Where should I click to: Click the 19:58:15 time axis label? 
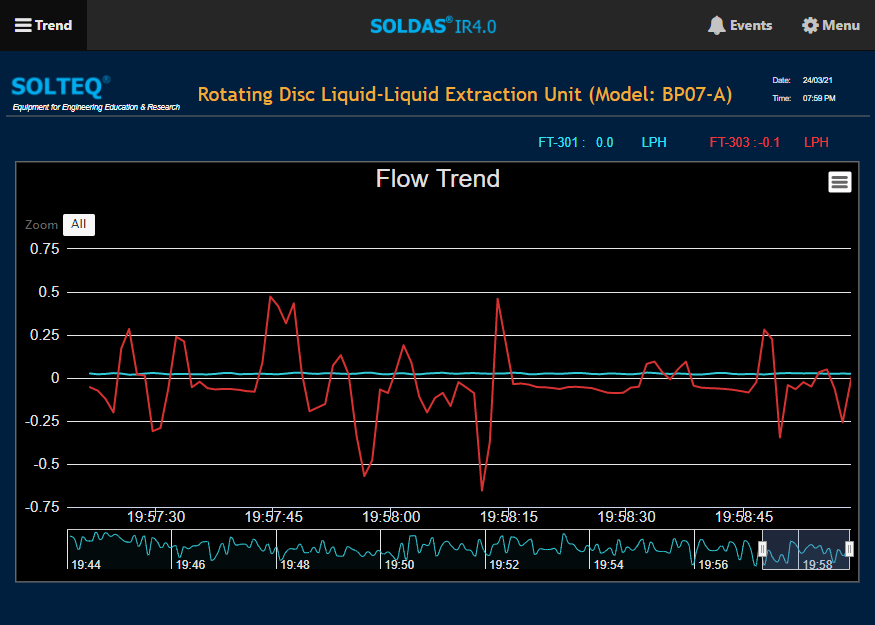pos(509,517)
